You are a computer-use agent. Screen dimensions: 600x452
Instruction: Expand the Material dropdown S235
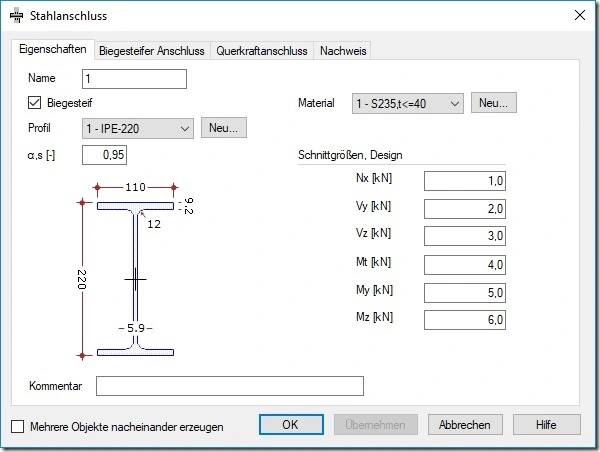coord(408,103)
